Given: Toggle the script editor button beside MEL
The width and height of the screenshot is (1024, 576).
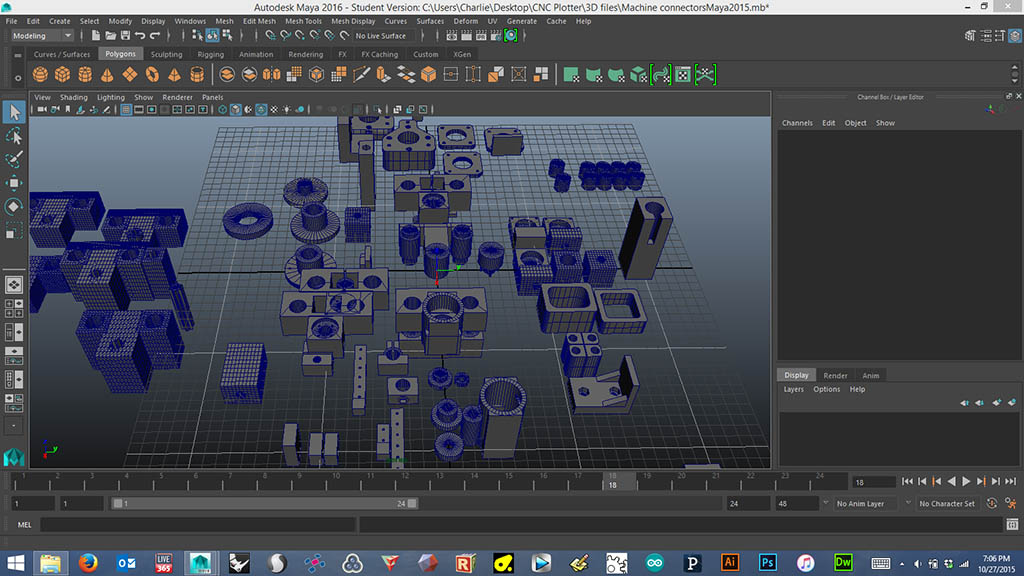Looking at the screenshot, I should pyautogui.click(x=1011, y=524).
